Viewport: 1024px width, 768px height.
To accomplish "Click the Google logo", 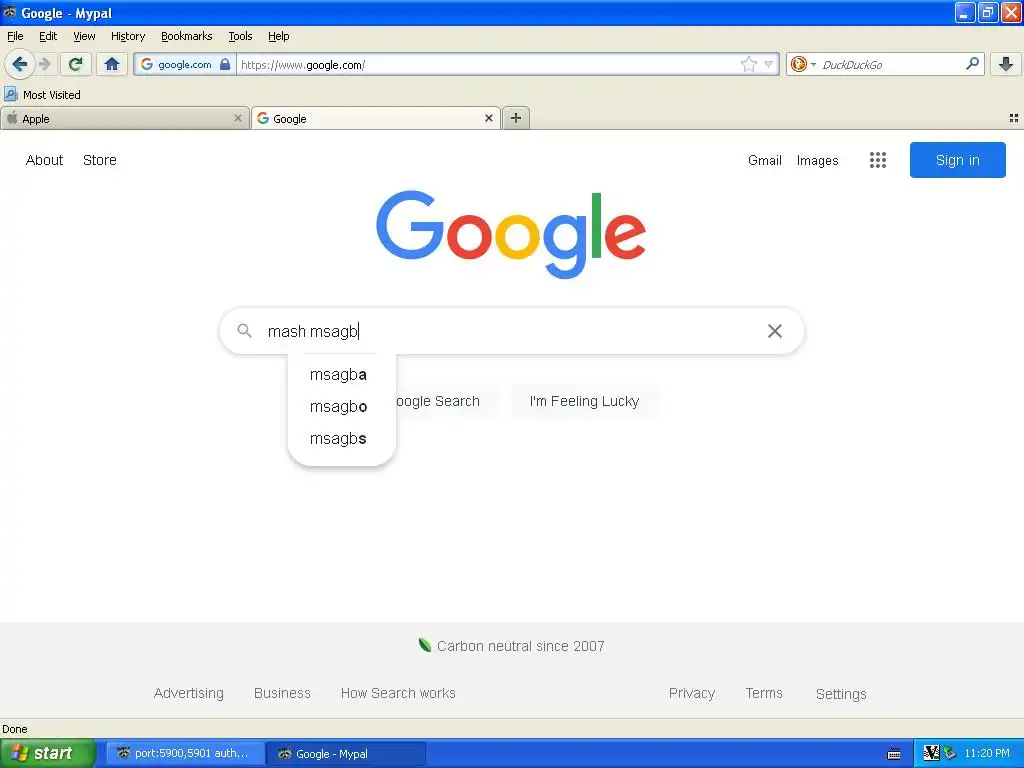I will tap(511, 234).
